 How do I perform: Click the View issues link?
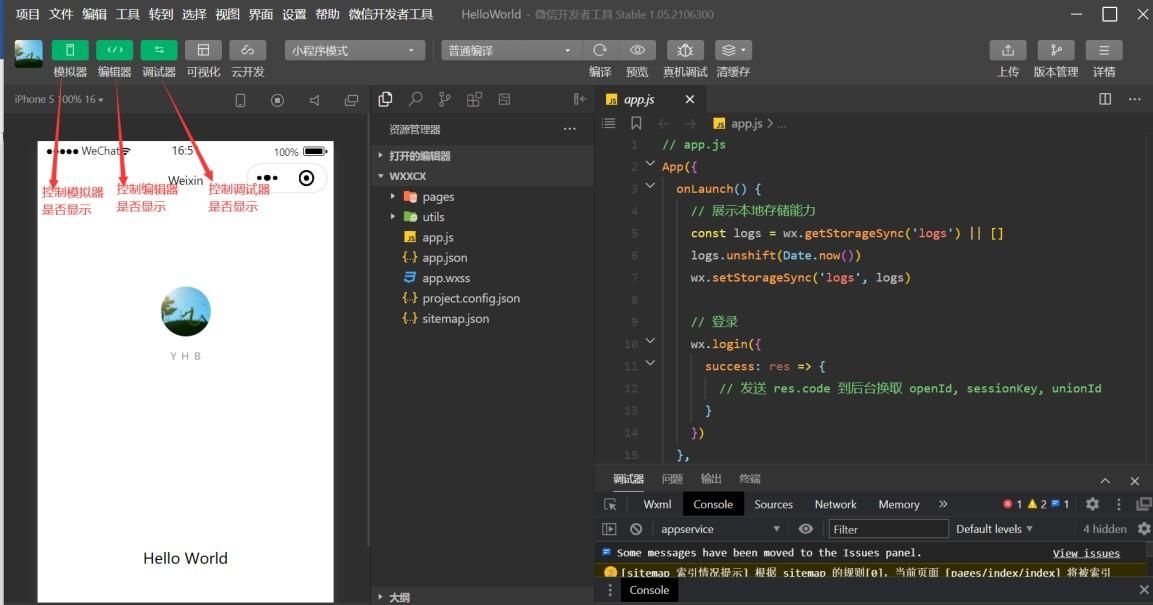(x=1086, y=553)
